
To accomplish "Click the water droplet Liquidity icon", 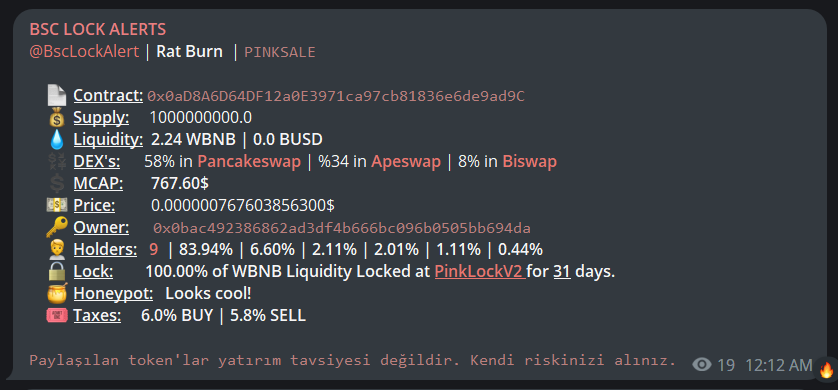I will click(x=57, y=139).
